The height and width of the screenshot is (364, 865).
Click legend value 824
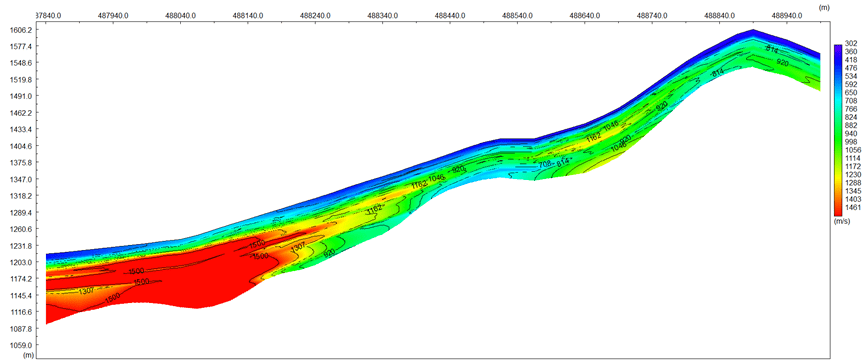pos(851,117)
